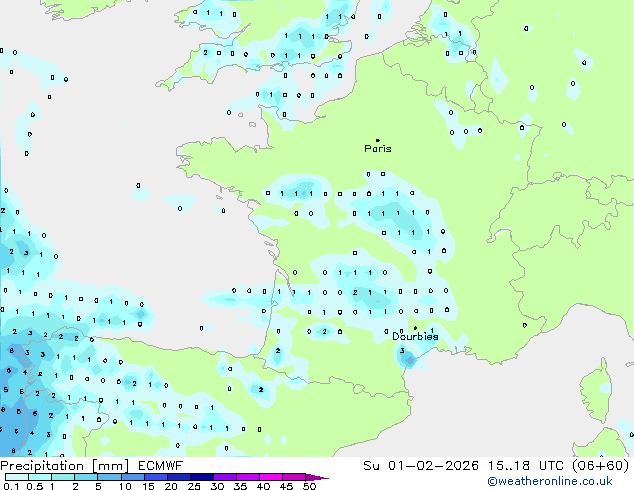Click the legend value 45
Screen dimensions: 634x490
(x=286, y=486)
